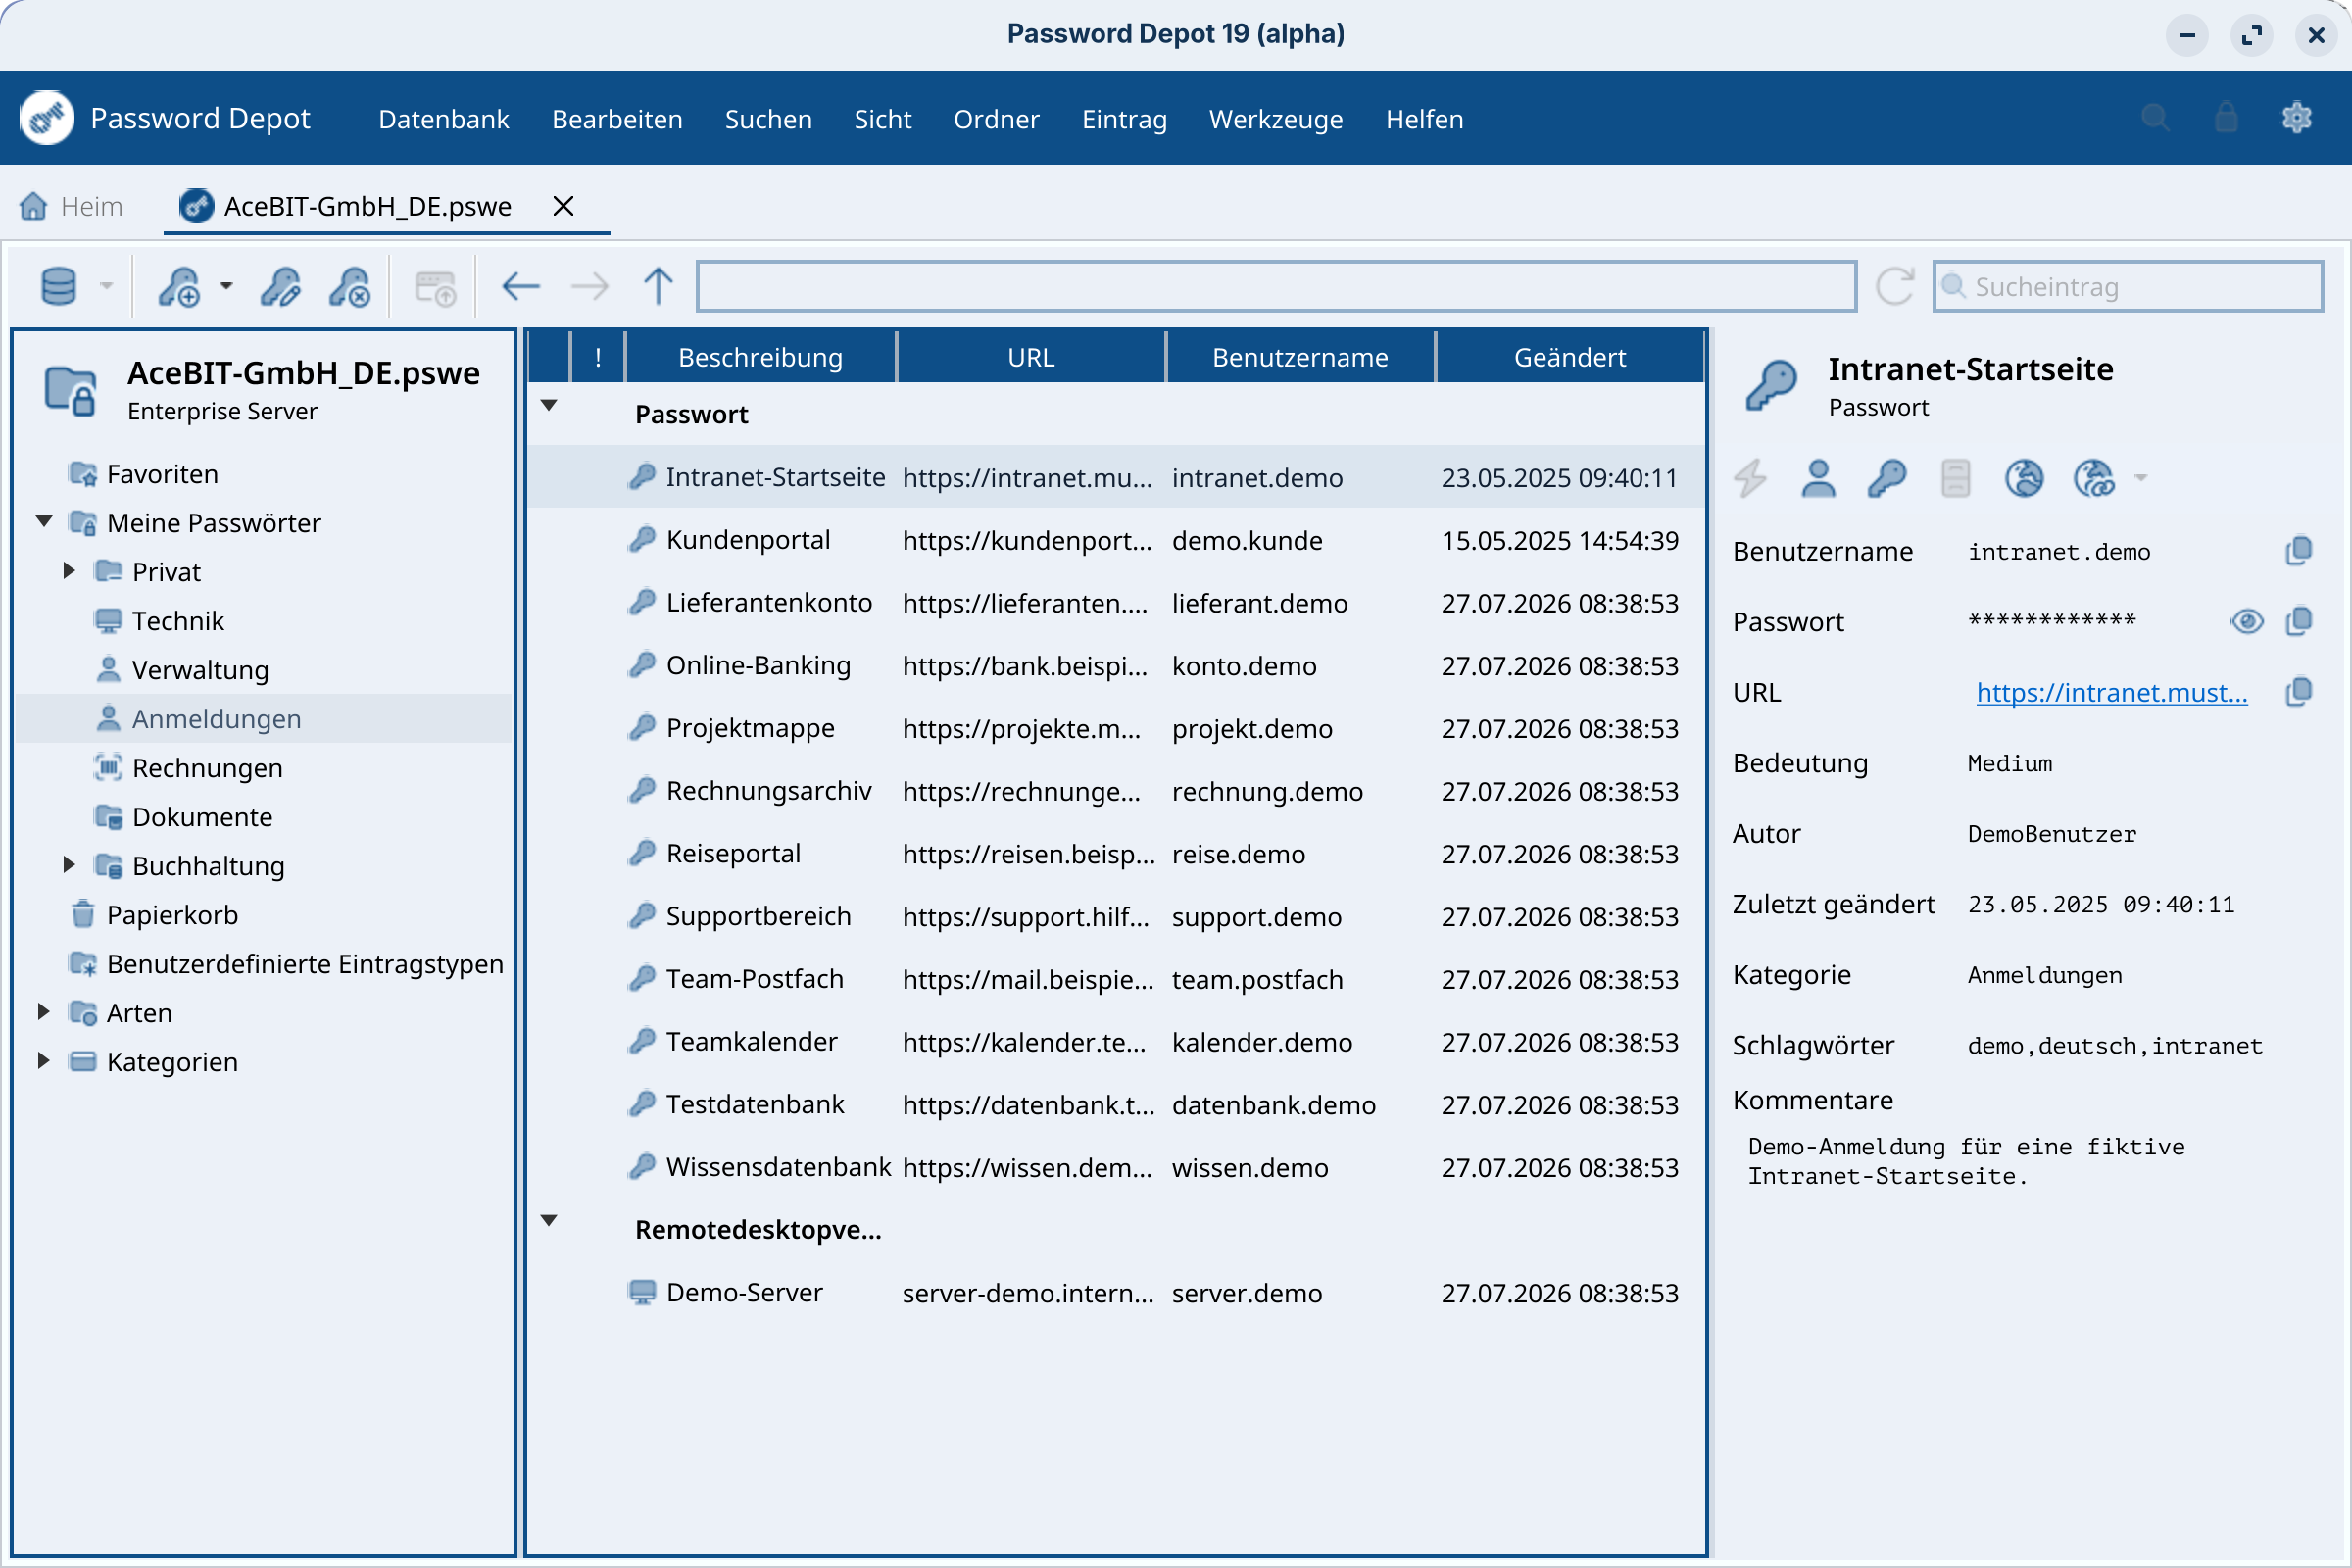Click the document icon in details toolbar
The width and height of the screenshot is (2352, 1568).
pos(1955,478)
